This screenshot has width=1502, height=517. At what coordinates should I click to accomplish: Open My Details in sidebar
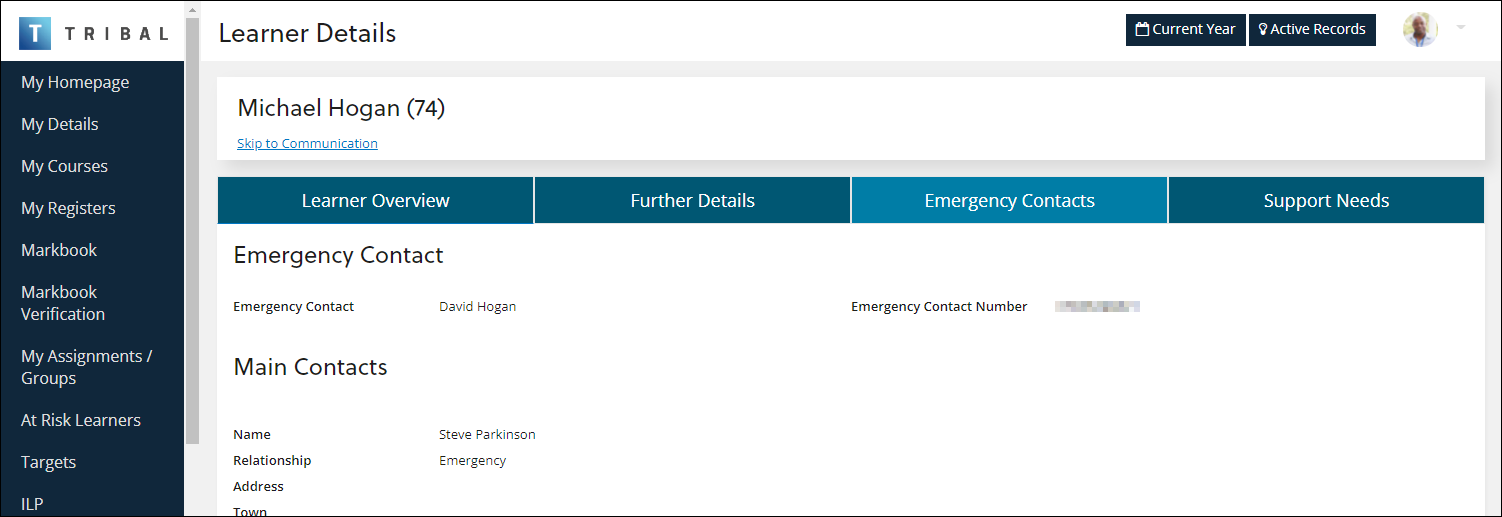(x=60, y=124)
